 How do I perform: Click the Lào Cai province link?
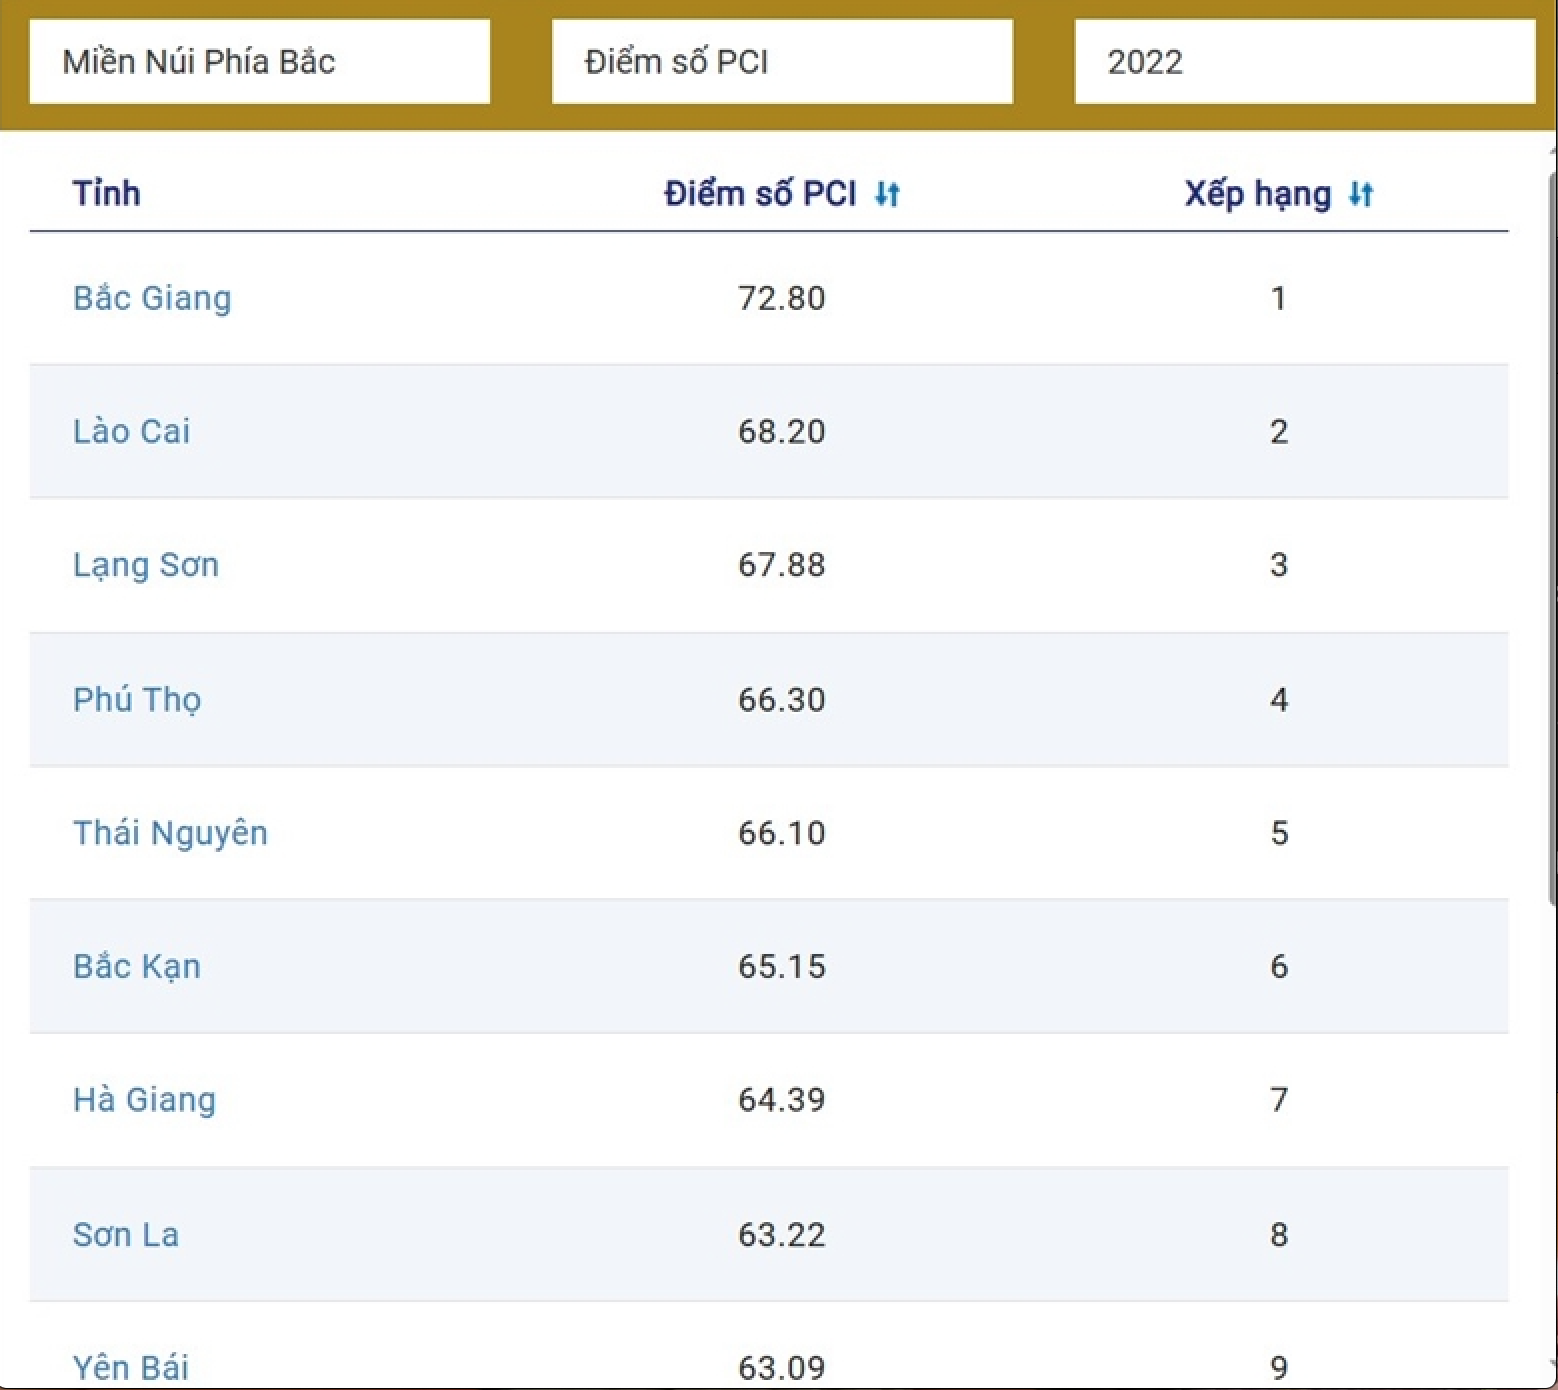pyautogui.click(x=131, y=431)
